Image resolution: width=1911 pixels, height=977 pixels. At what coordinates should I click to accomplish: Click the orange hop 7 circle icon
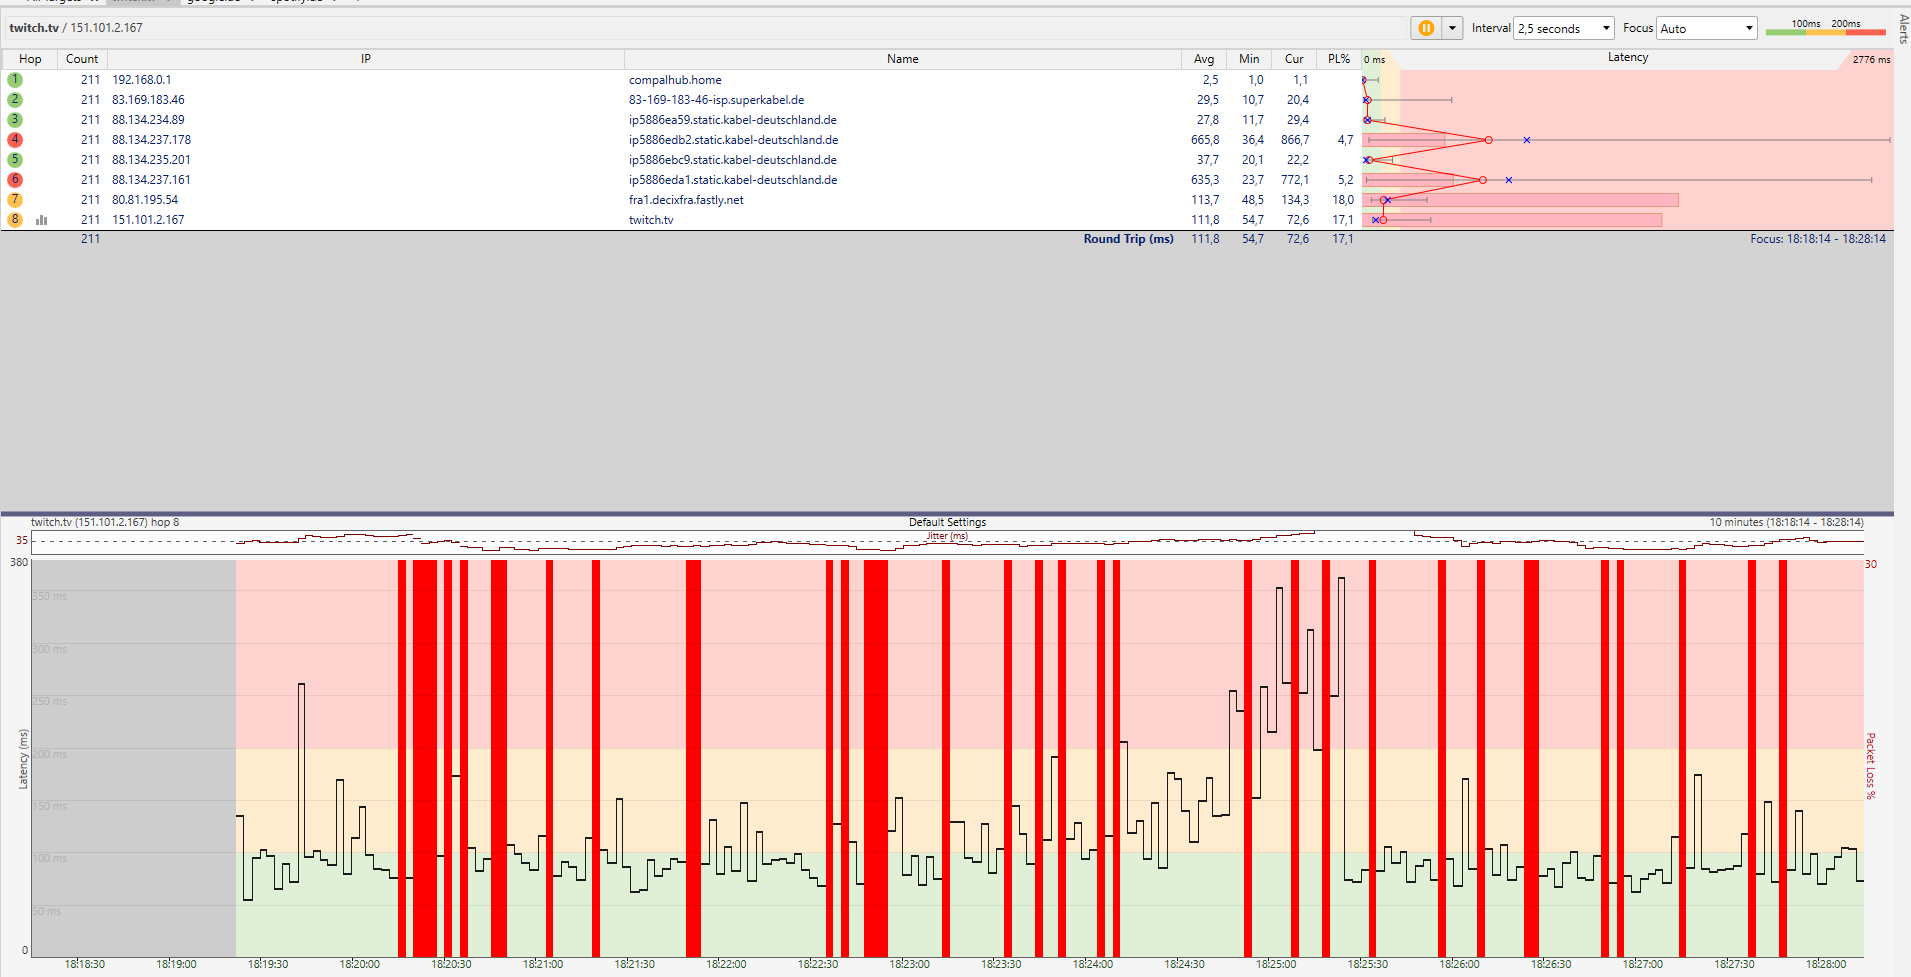[15, 200]
